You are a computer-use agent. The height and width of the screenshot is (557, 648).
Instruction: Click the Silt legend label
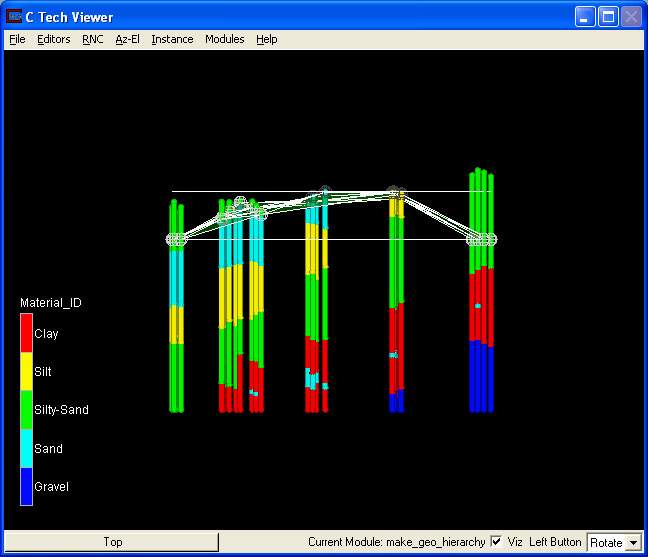(43, 371)
